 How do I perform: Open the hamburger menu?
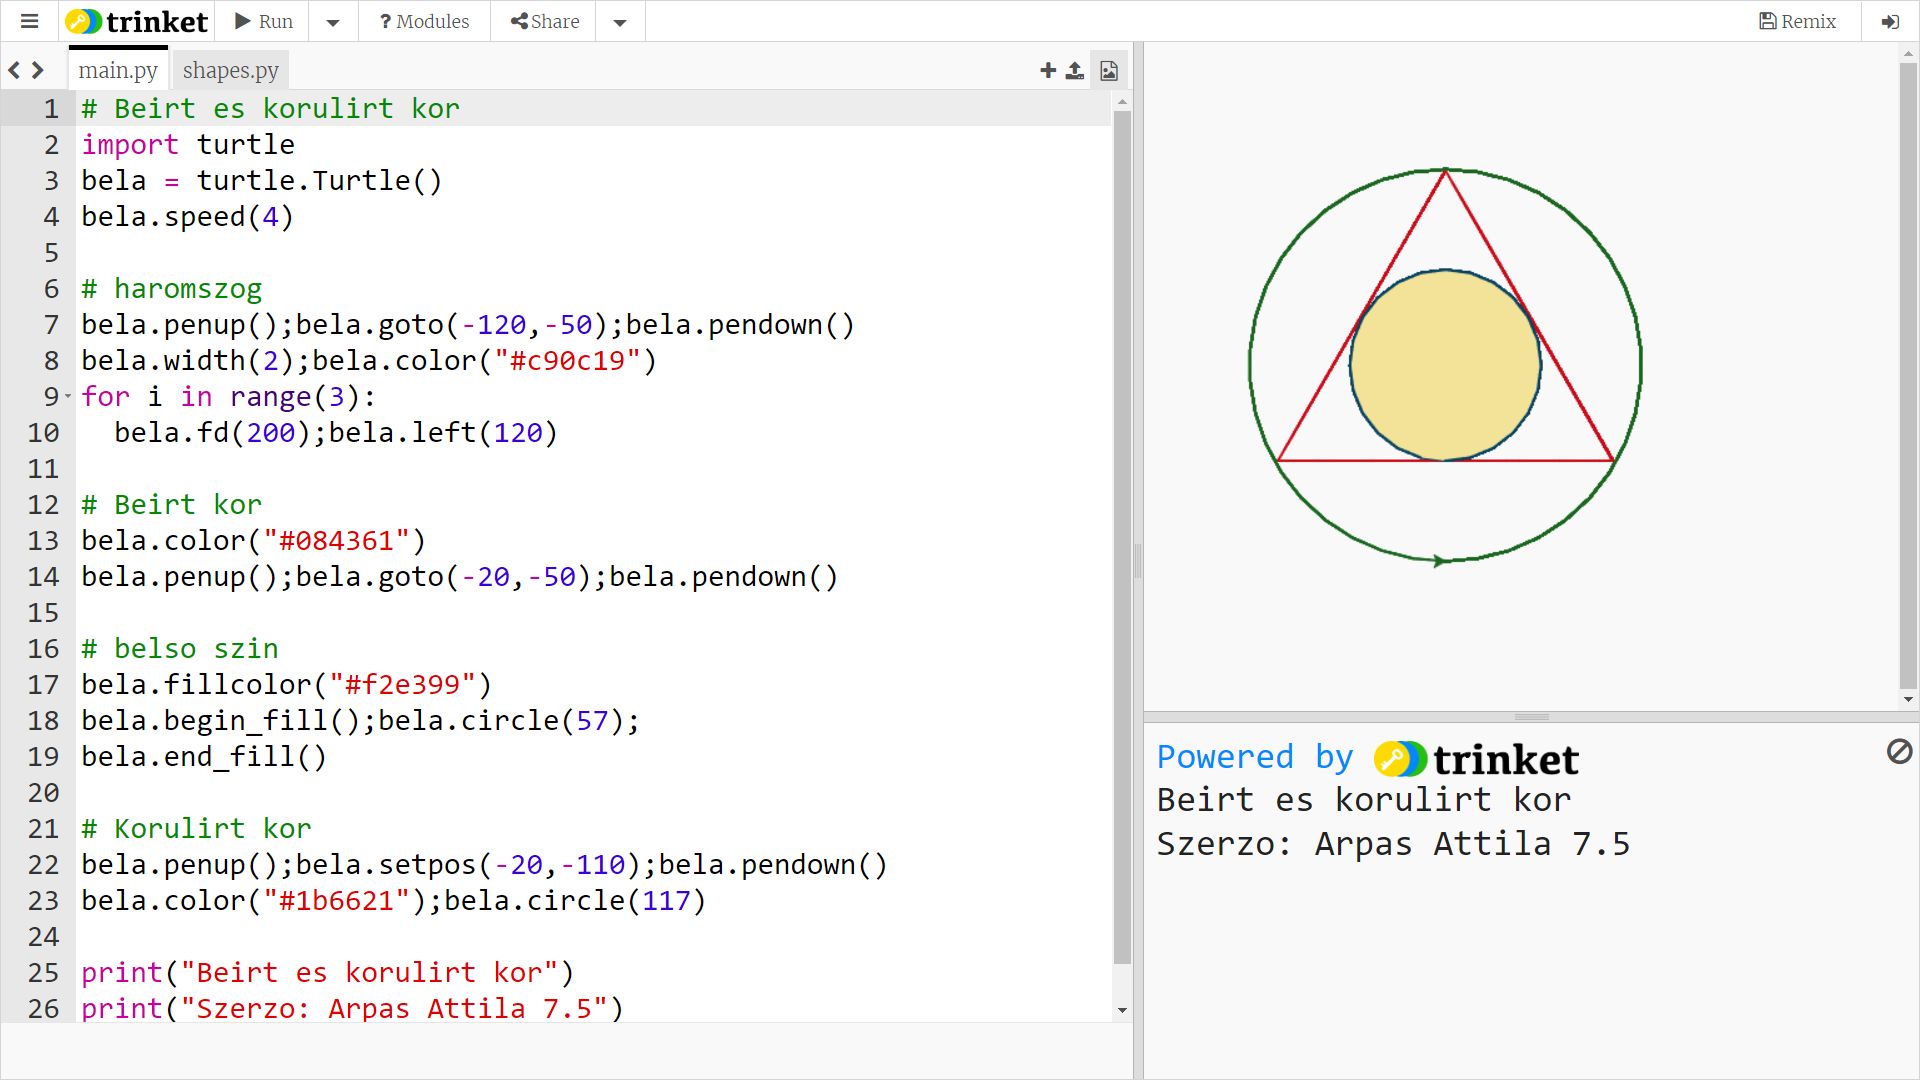pyautogui.click(x=29, y=21)
